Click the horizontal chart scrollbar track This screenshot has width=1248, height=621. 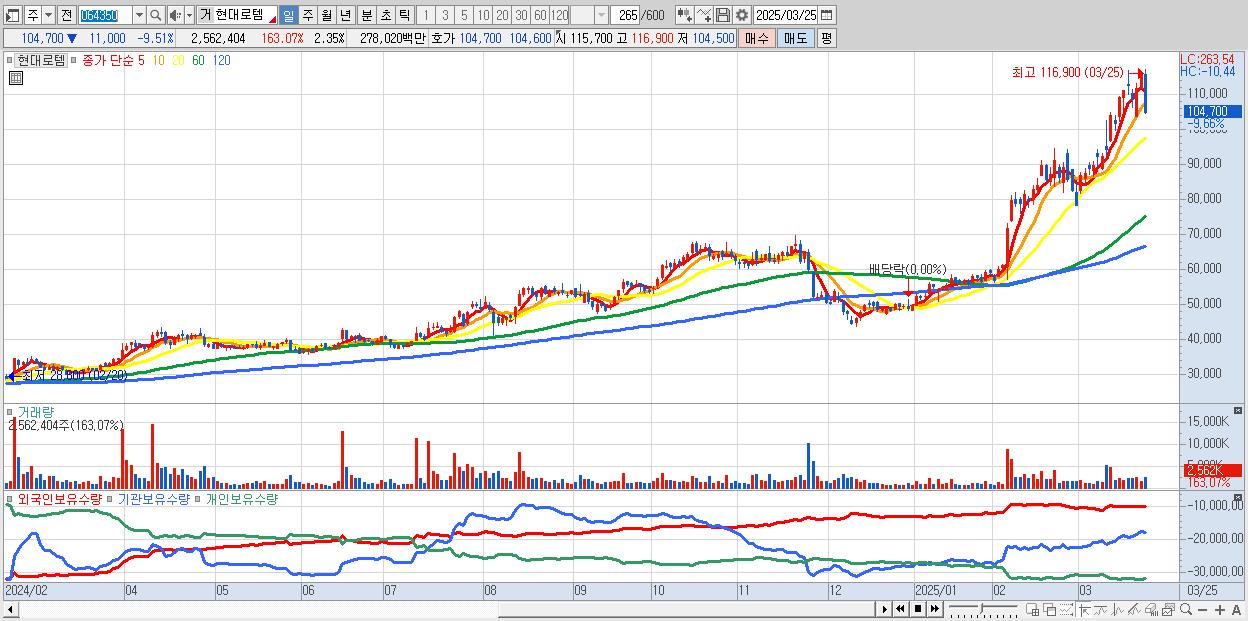coord(438,609)
